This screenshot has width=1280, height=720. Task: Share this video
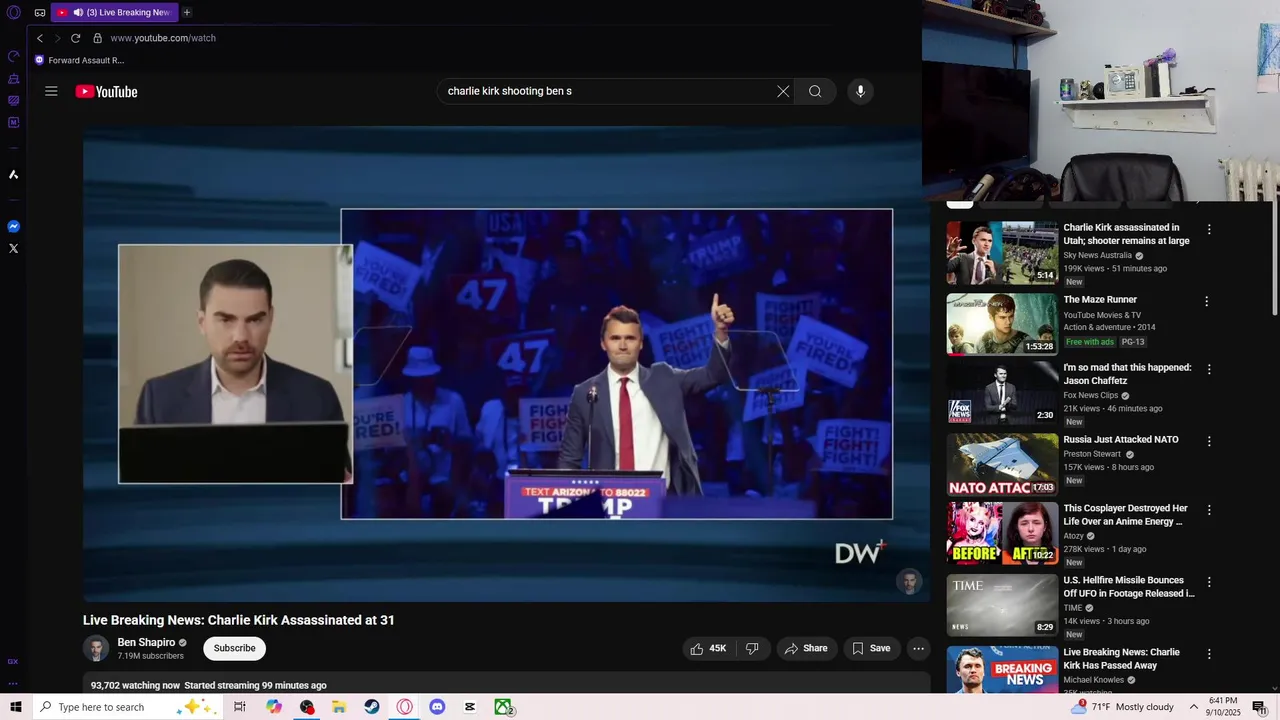click(x=806, y=648)
